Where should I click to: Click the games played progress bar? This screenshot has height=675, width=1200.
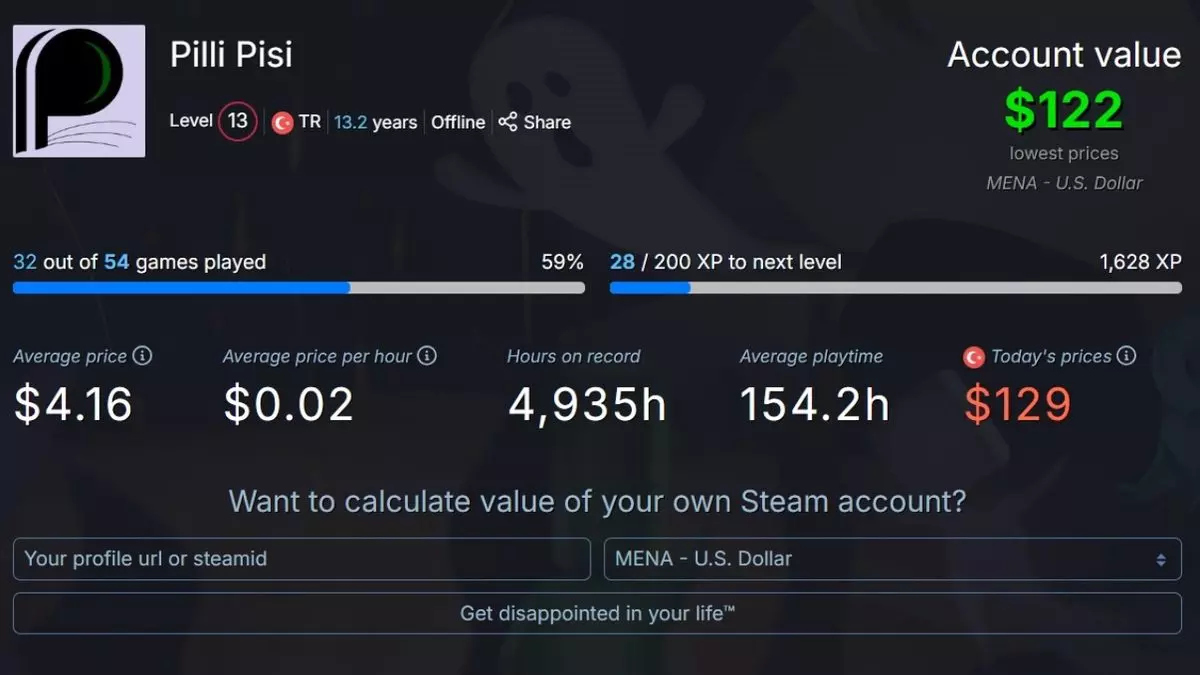(297, 287)
